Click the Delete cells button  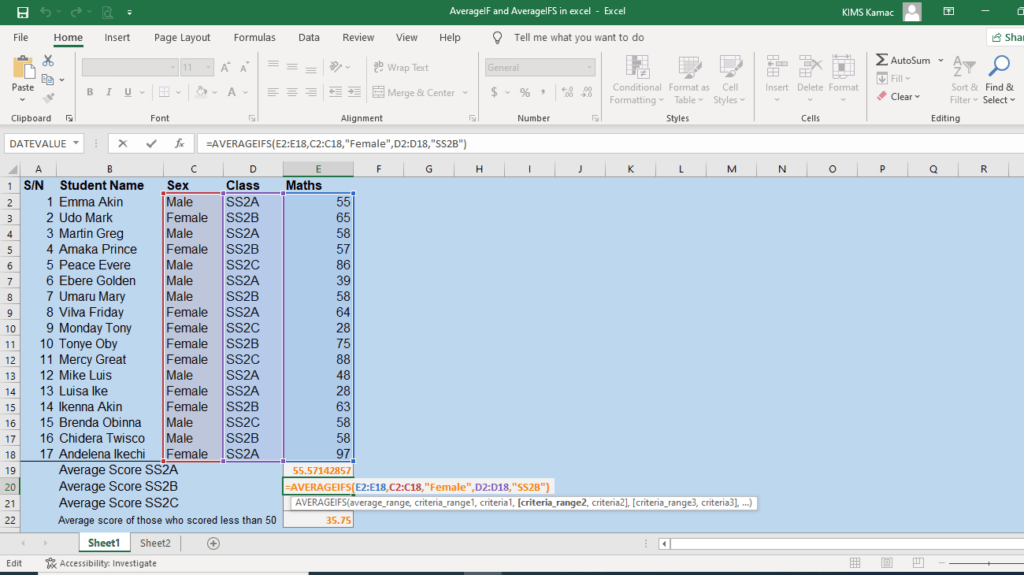click(x=810, y=80)
